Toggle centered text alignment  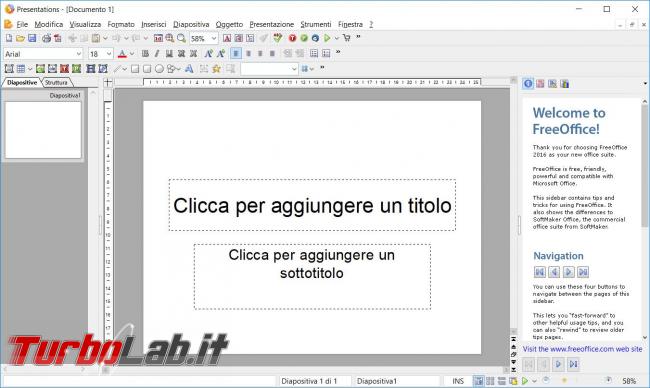pos(248,53)
